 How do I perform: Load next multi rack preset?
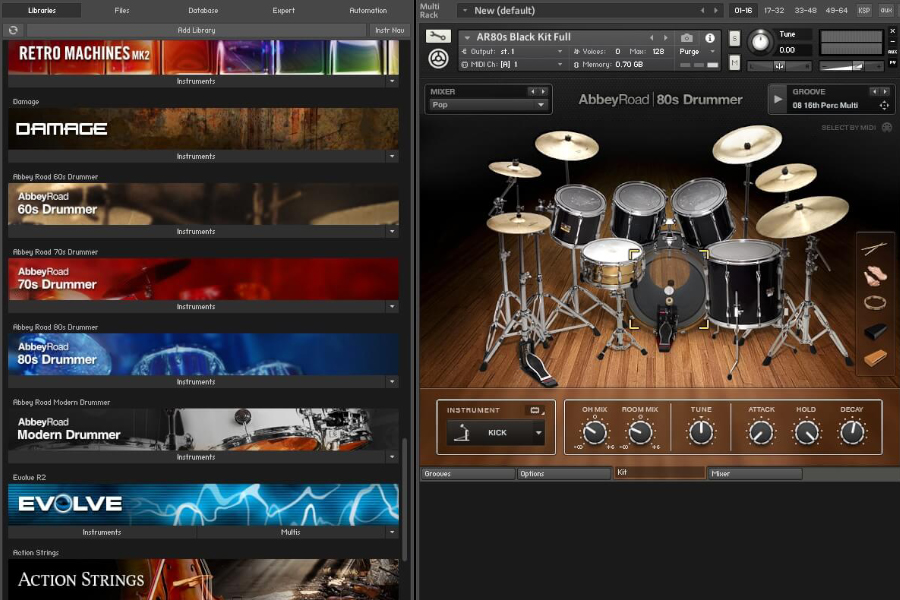click(716, 10)
